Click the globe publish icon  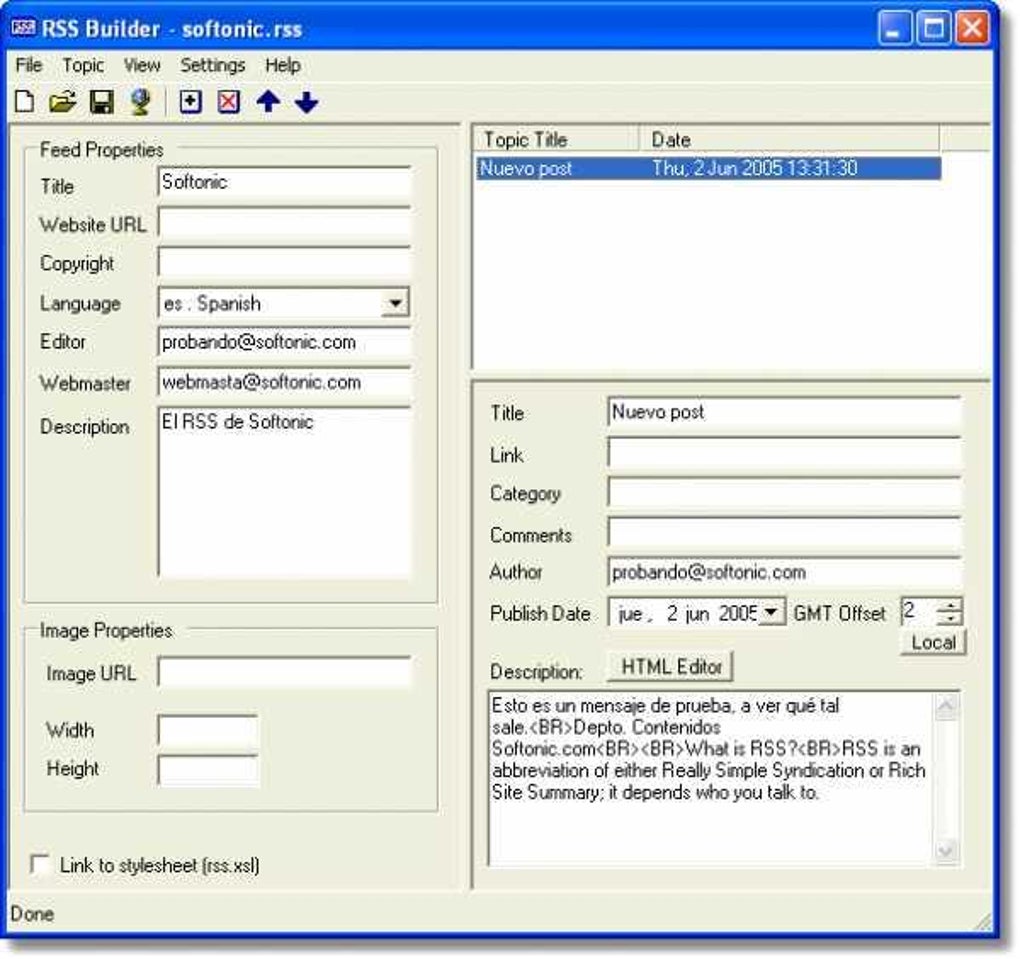[x=140, y=101]
